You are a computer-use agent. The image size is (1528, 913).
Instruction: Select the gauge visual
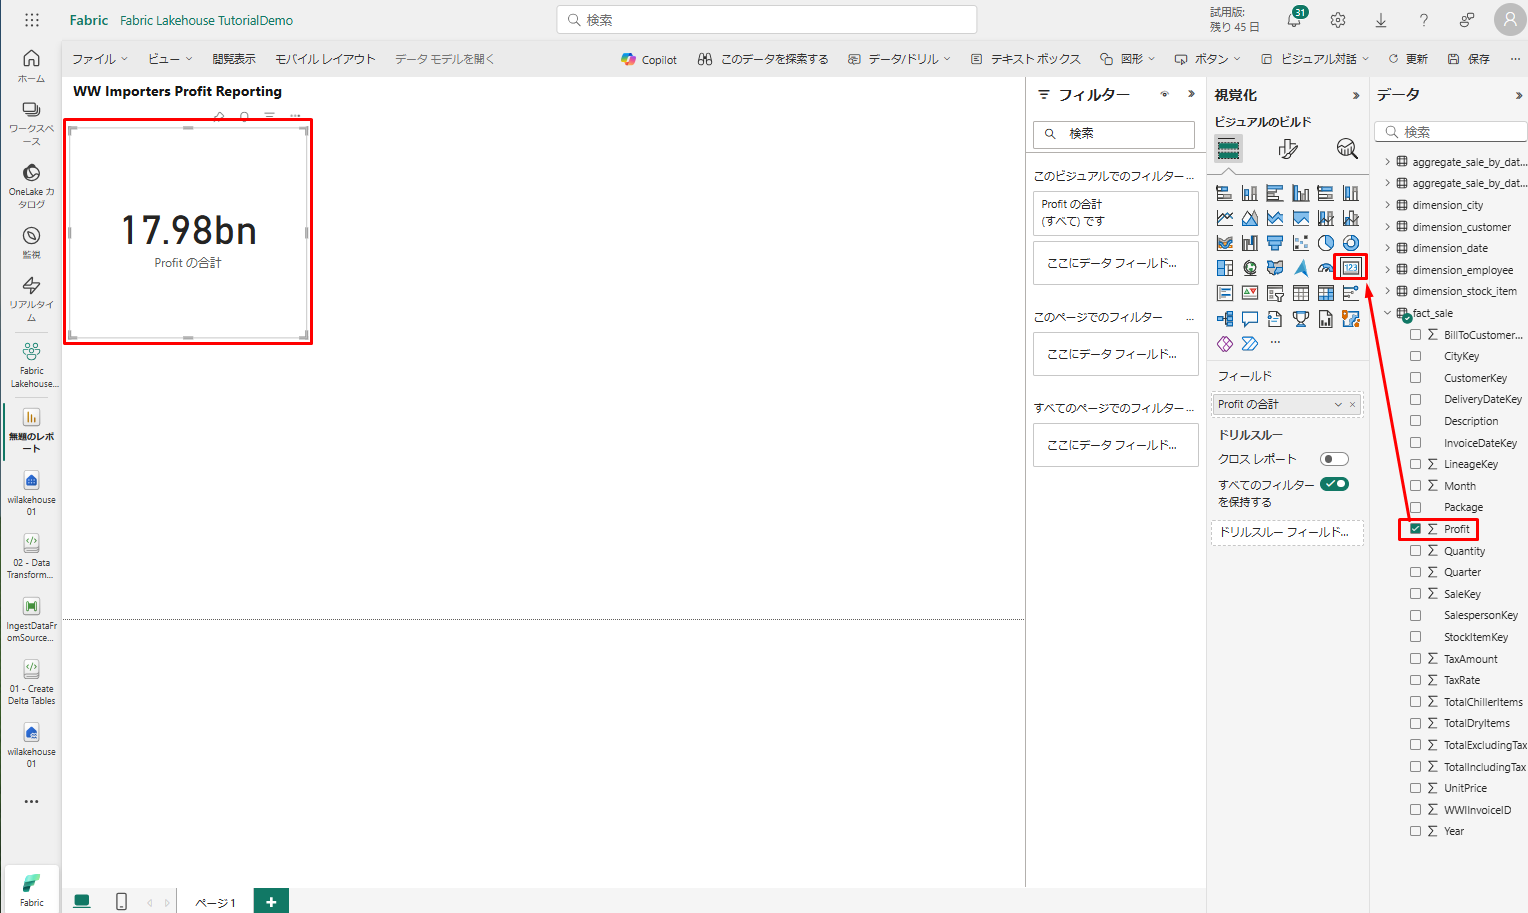(x=1325, y=268)
